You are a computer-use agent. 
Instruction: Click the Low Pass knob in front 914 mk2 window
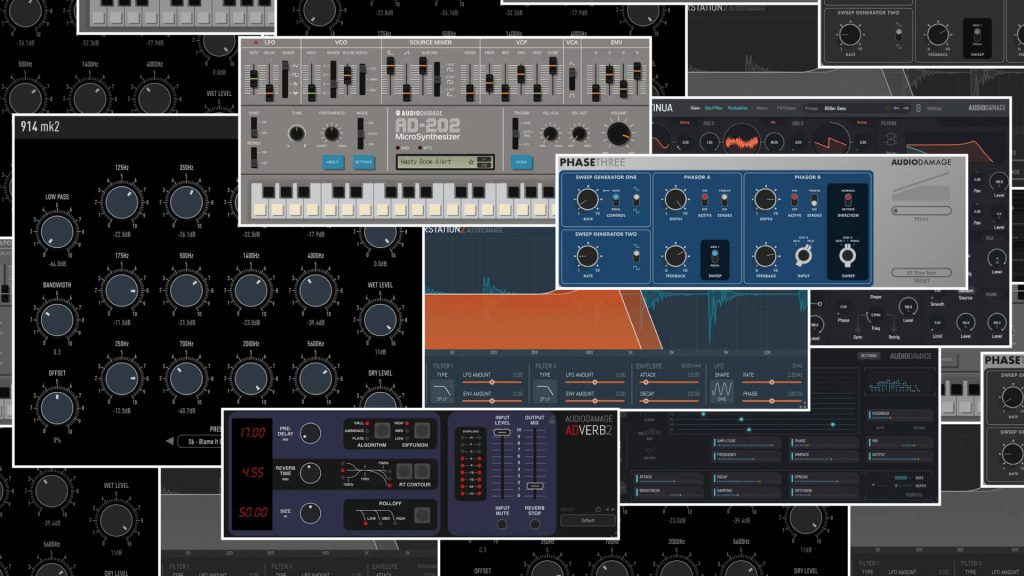point(57,231)
